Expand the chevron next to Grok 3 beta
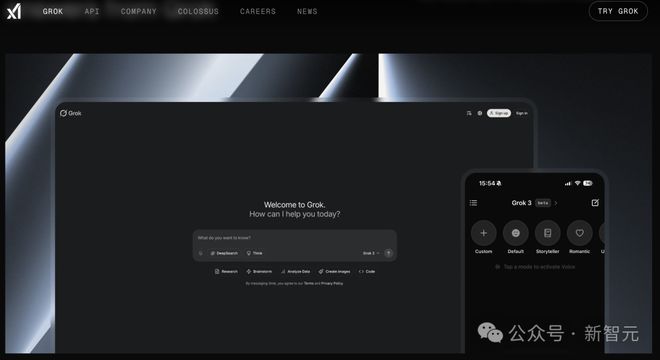The width and height of the screenshot is (660, 360). (x=556, y=203)
